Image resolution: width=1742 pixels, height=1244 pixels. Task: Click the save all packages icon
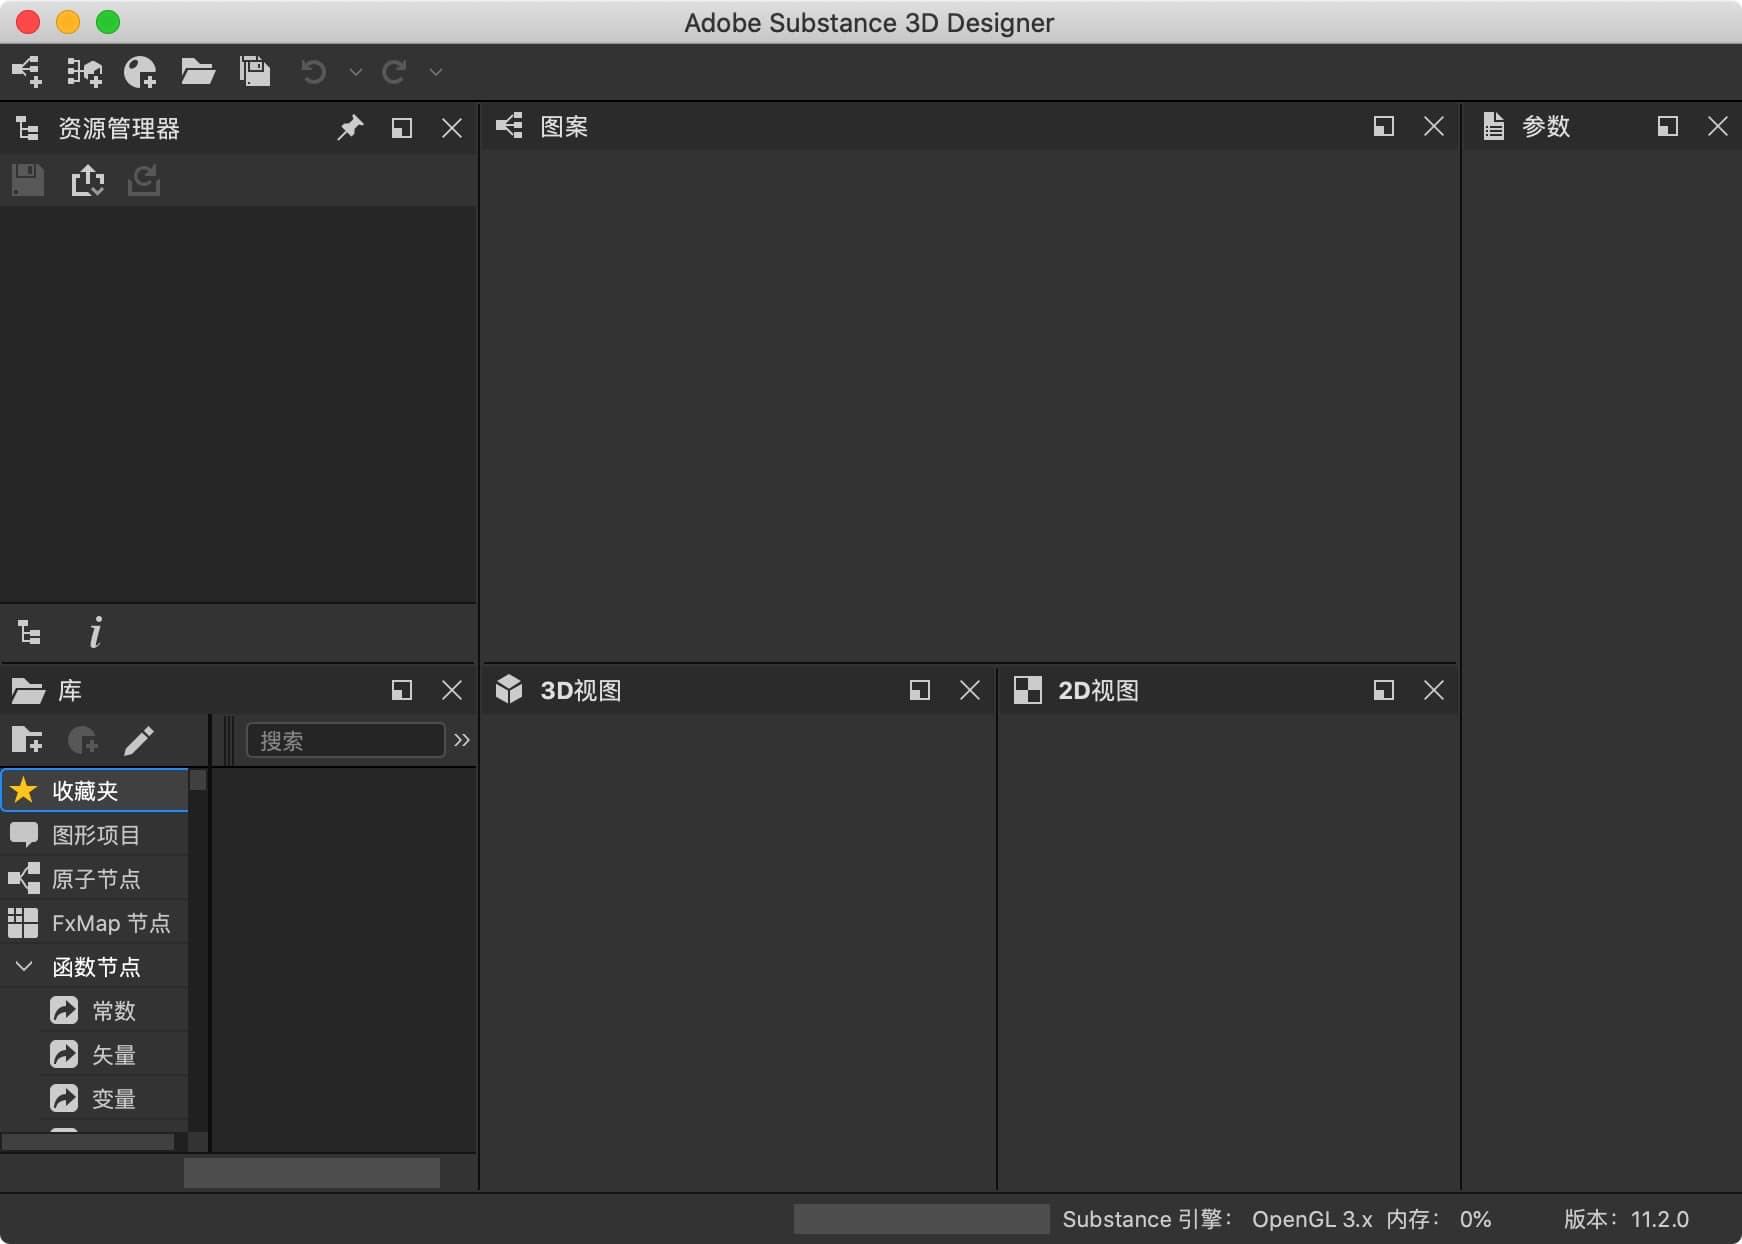(x=254, y=72)
